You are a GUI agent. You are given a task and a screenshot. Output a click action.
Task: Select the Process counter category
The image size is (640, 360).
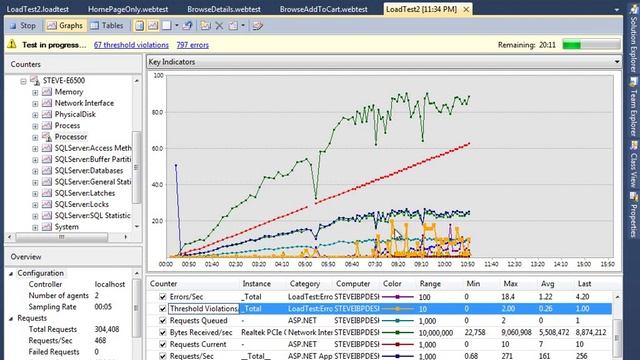coord(67,126)
